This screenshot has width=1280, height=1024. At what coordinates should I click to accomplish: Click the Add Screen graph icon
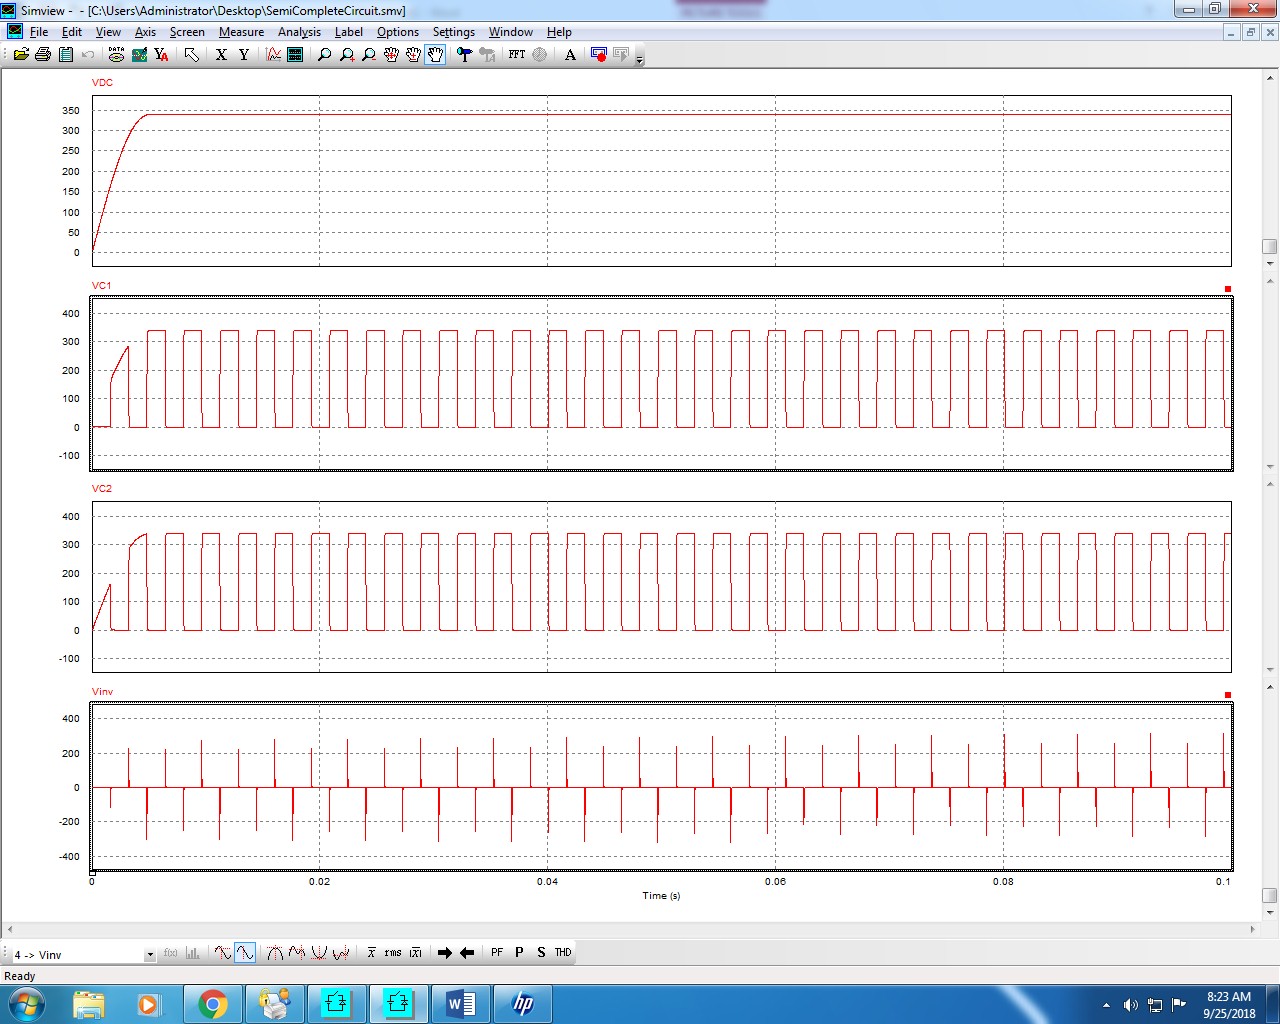(274, 54)
